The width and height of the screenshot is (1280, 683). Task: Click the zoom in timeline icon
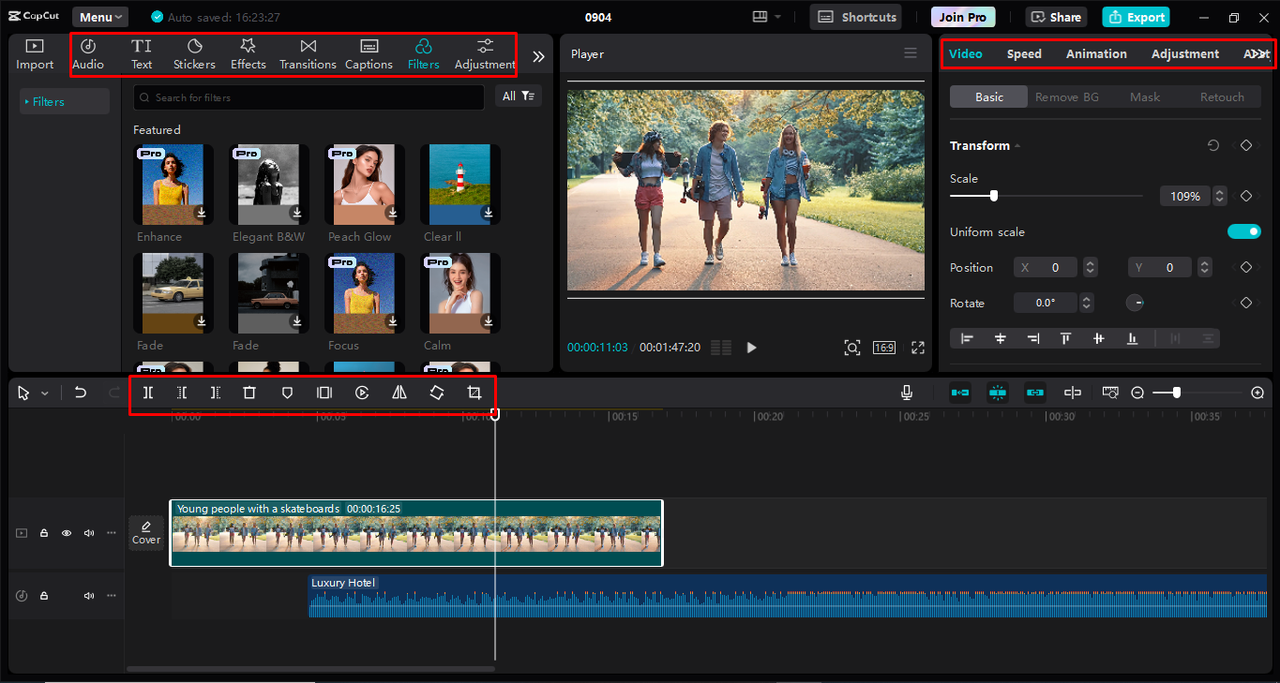point(1258,393)
